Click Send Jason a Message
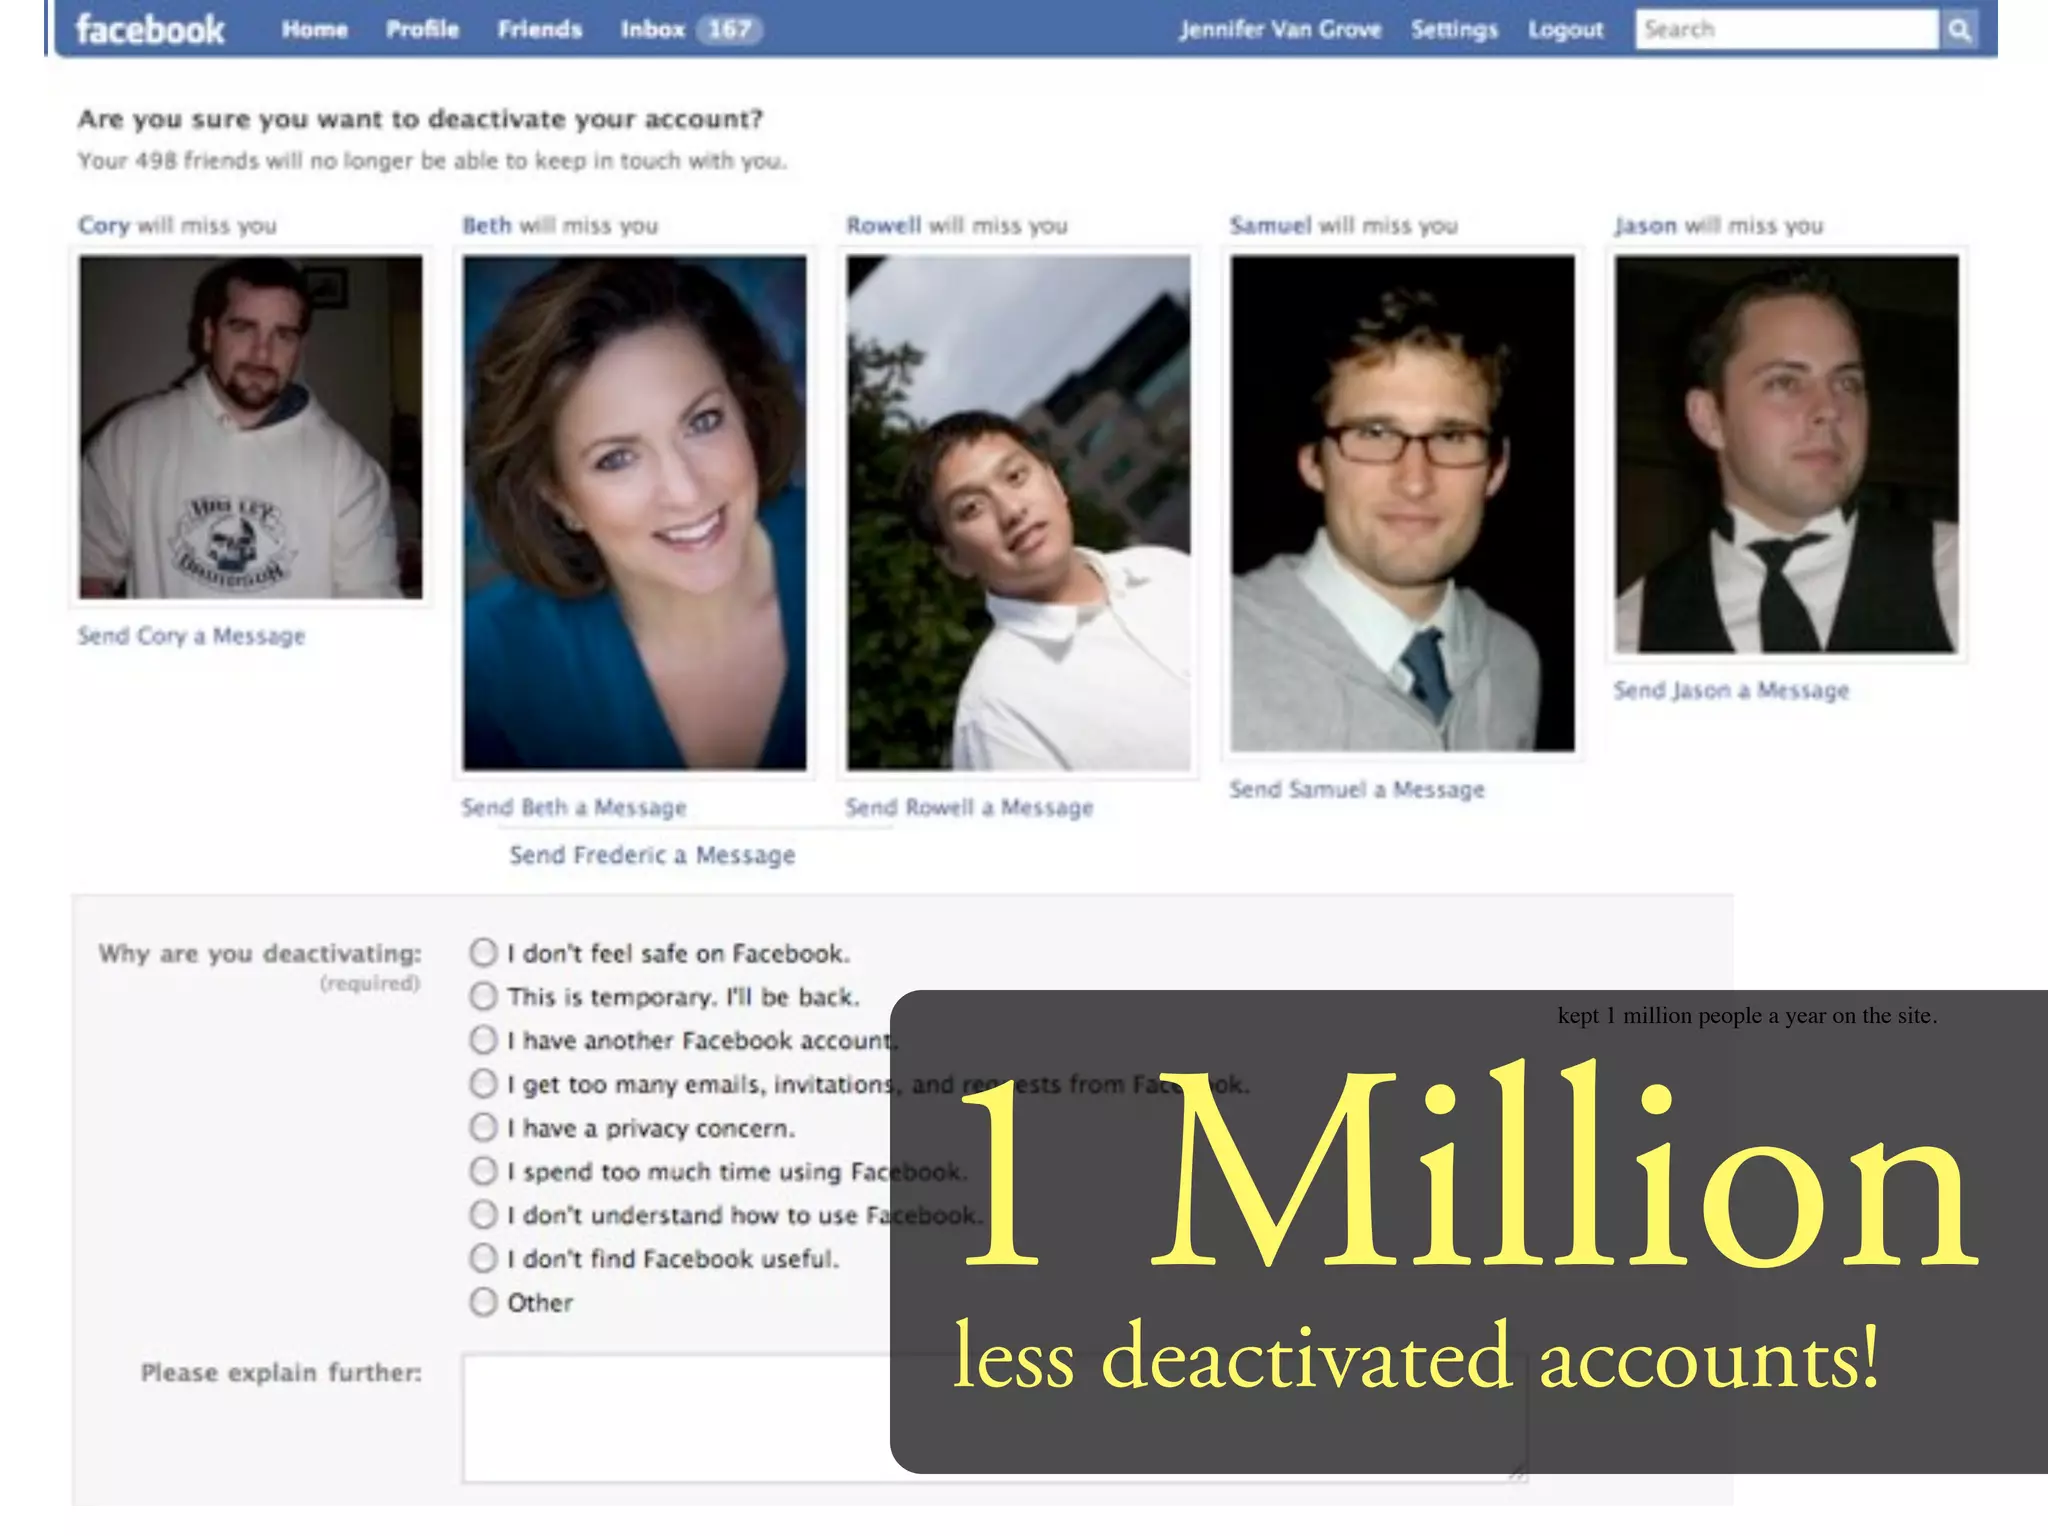This screenshot has height=1536, width=2048. click(1731, 690)
